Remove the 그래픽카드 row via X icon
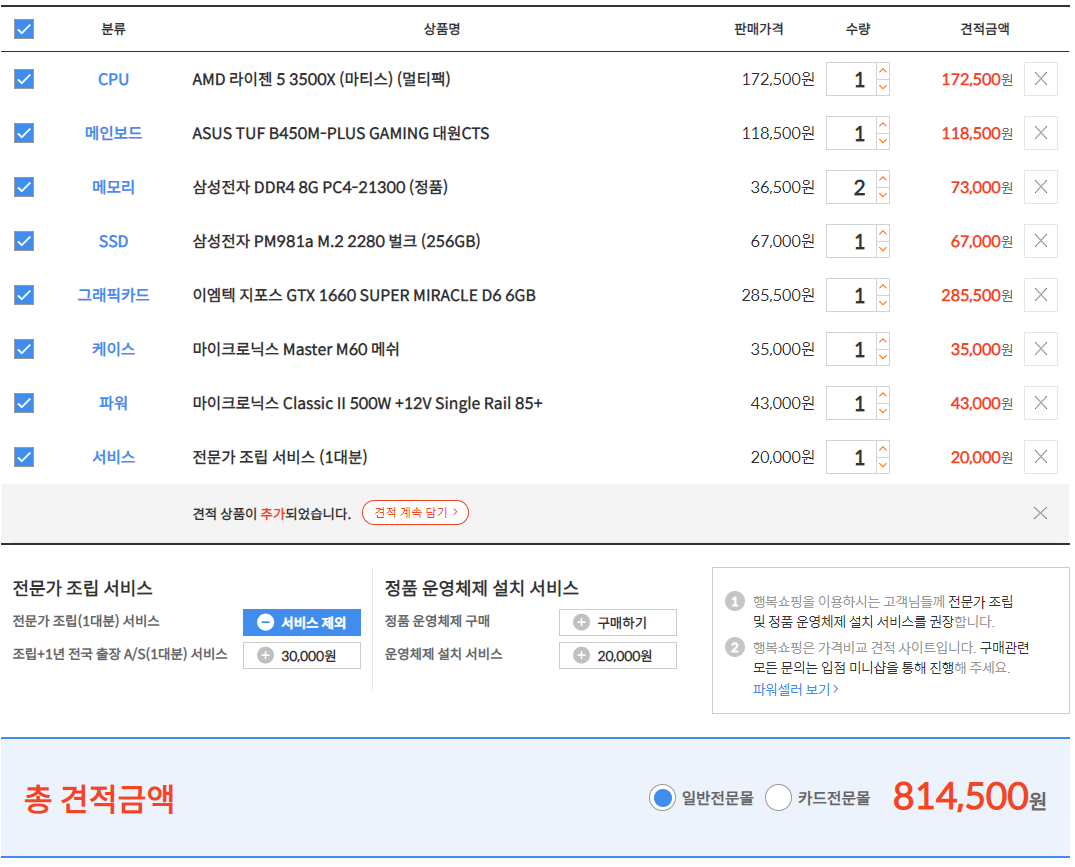This screenshot has height=867, width=1075. click(1040, 295)
